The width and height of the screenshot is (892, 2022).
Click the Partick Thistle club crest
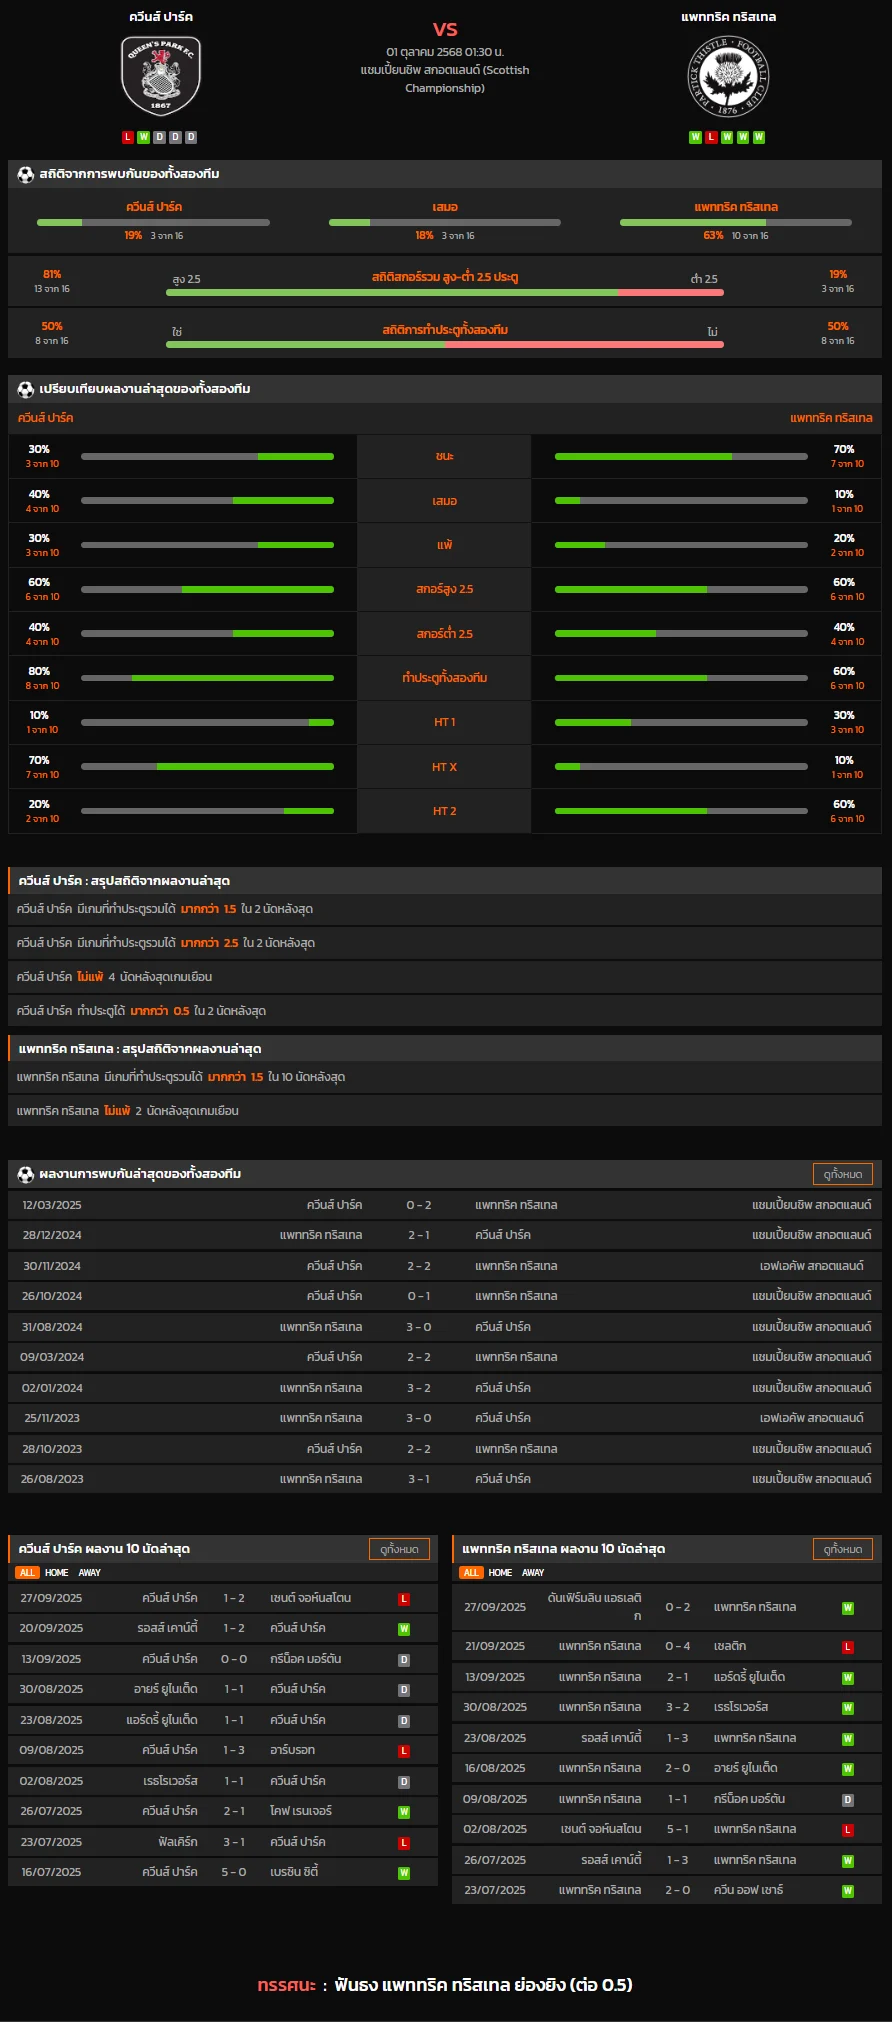(x=728, y=78)
